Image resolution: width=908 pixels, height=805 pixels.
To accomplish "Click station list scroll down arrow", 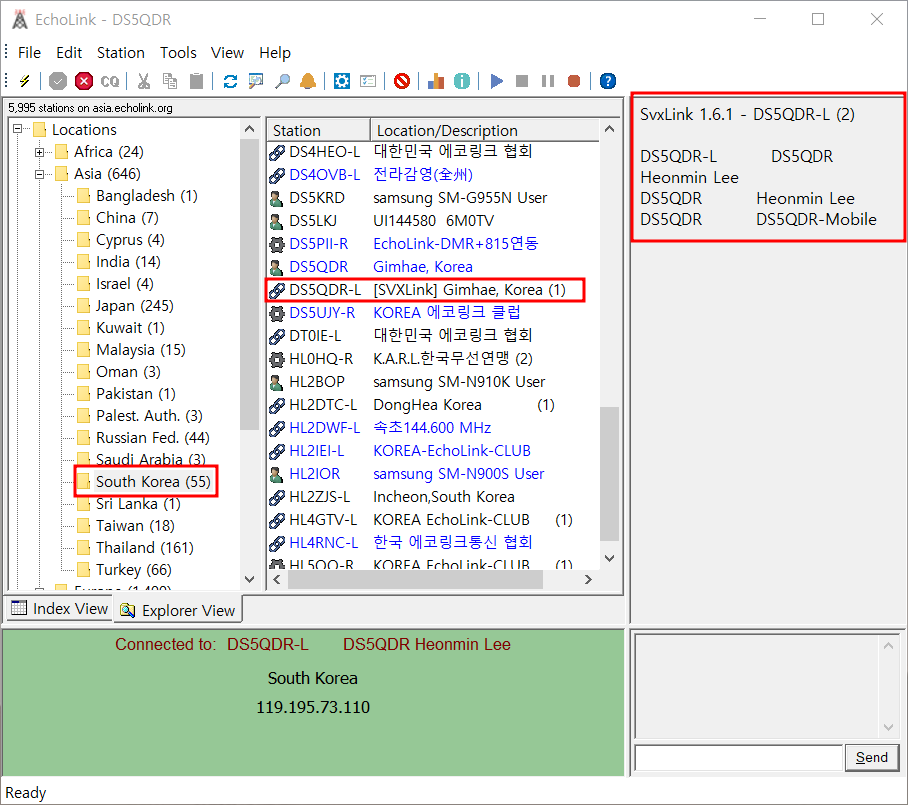I will tap(609, 558).
